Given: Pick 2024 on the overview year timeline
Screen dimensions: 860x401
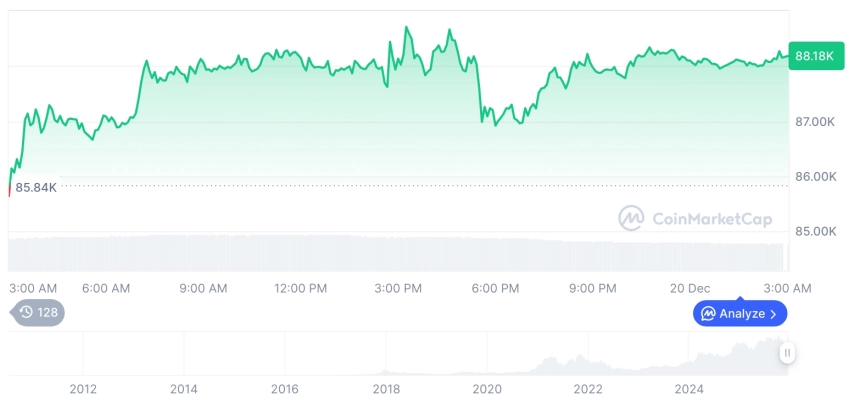Looking at the screenshot, I should coord(689,389).
